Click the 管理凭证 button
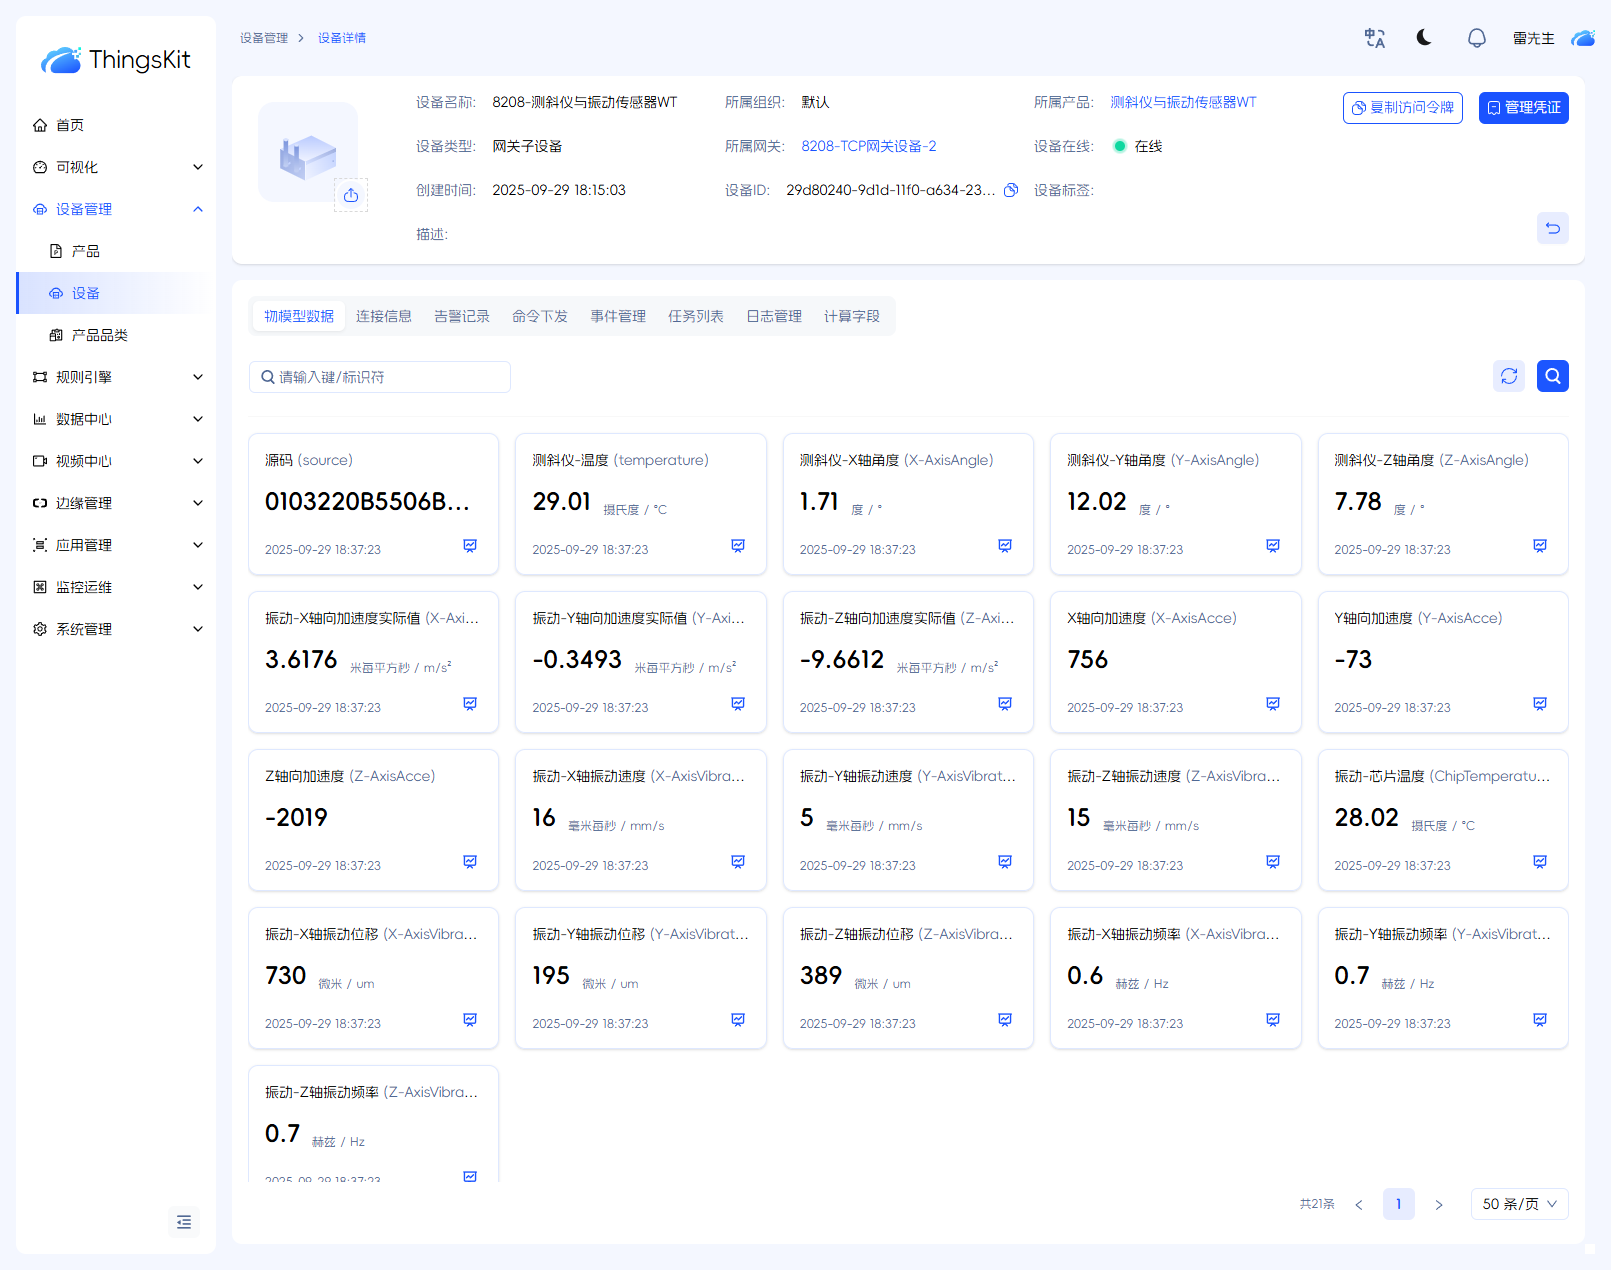The image size is (1611, 1270). (x=1523, y=108)
